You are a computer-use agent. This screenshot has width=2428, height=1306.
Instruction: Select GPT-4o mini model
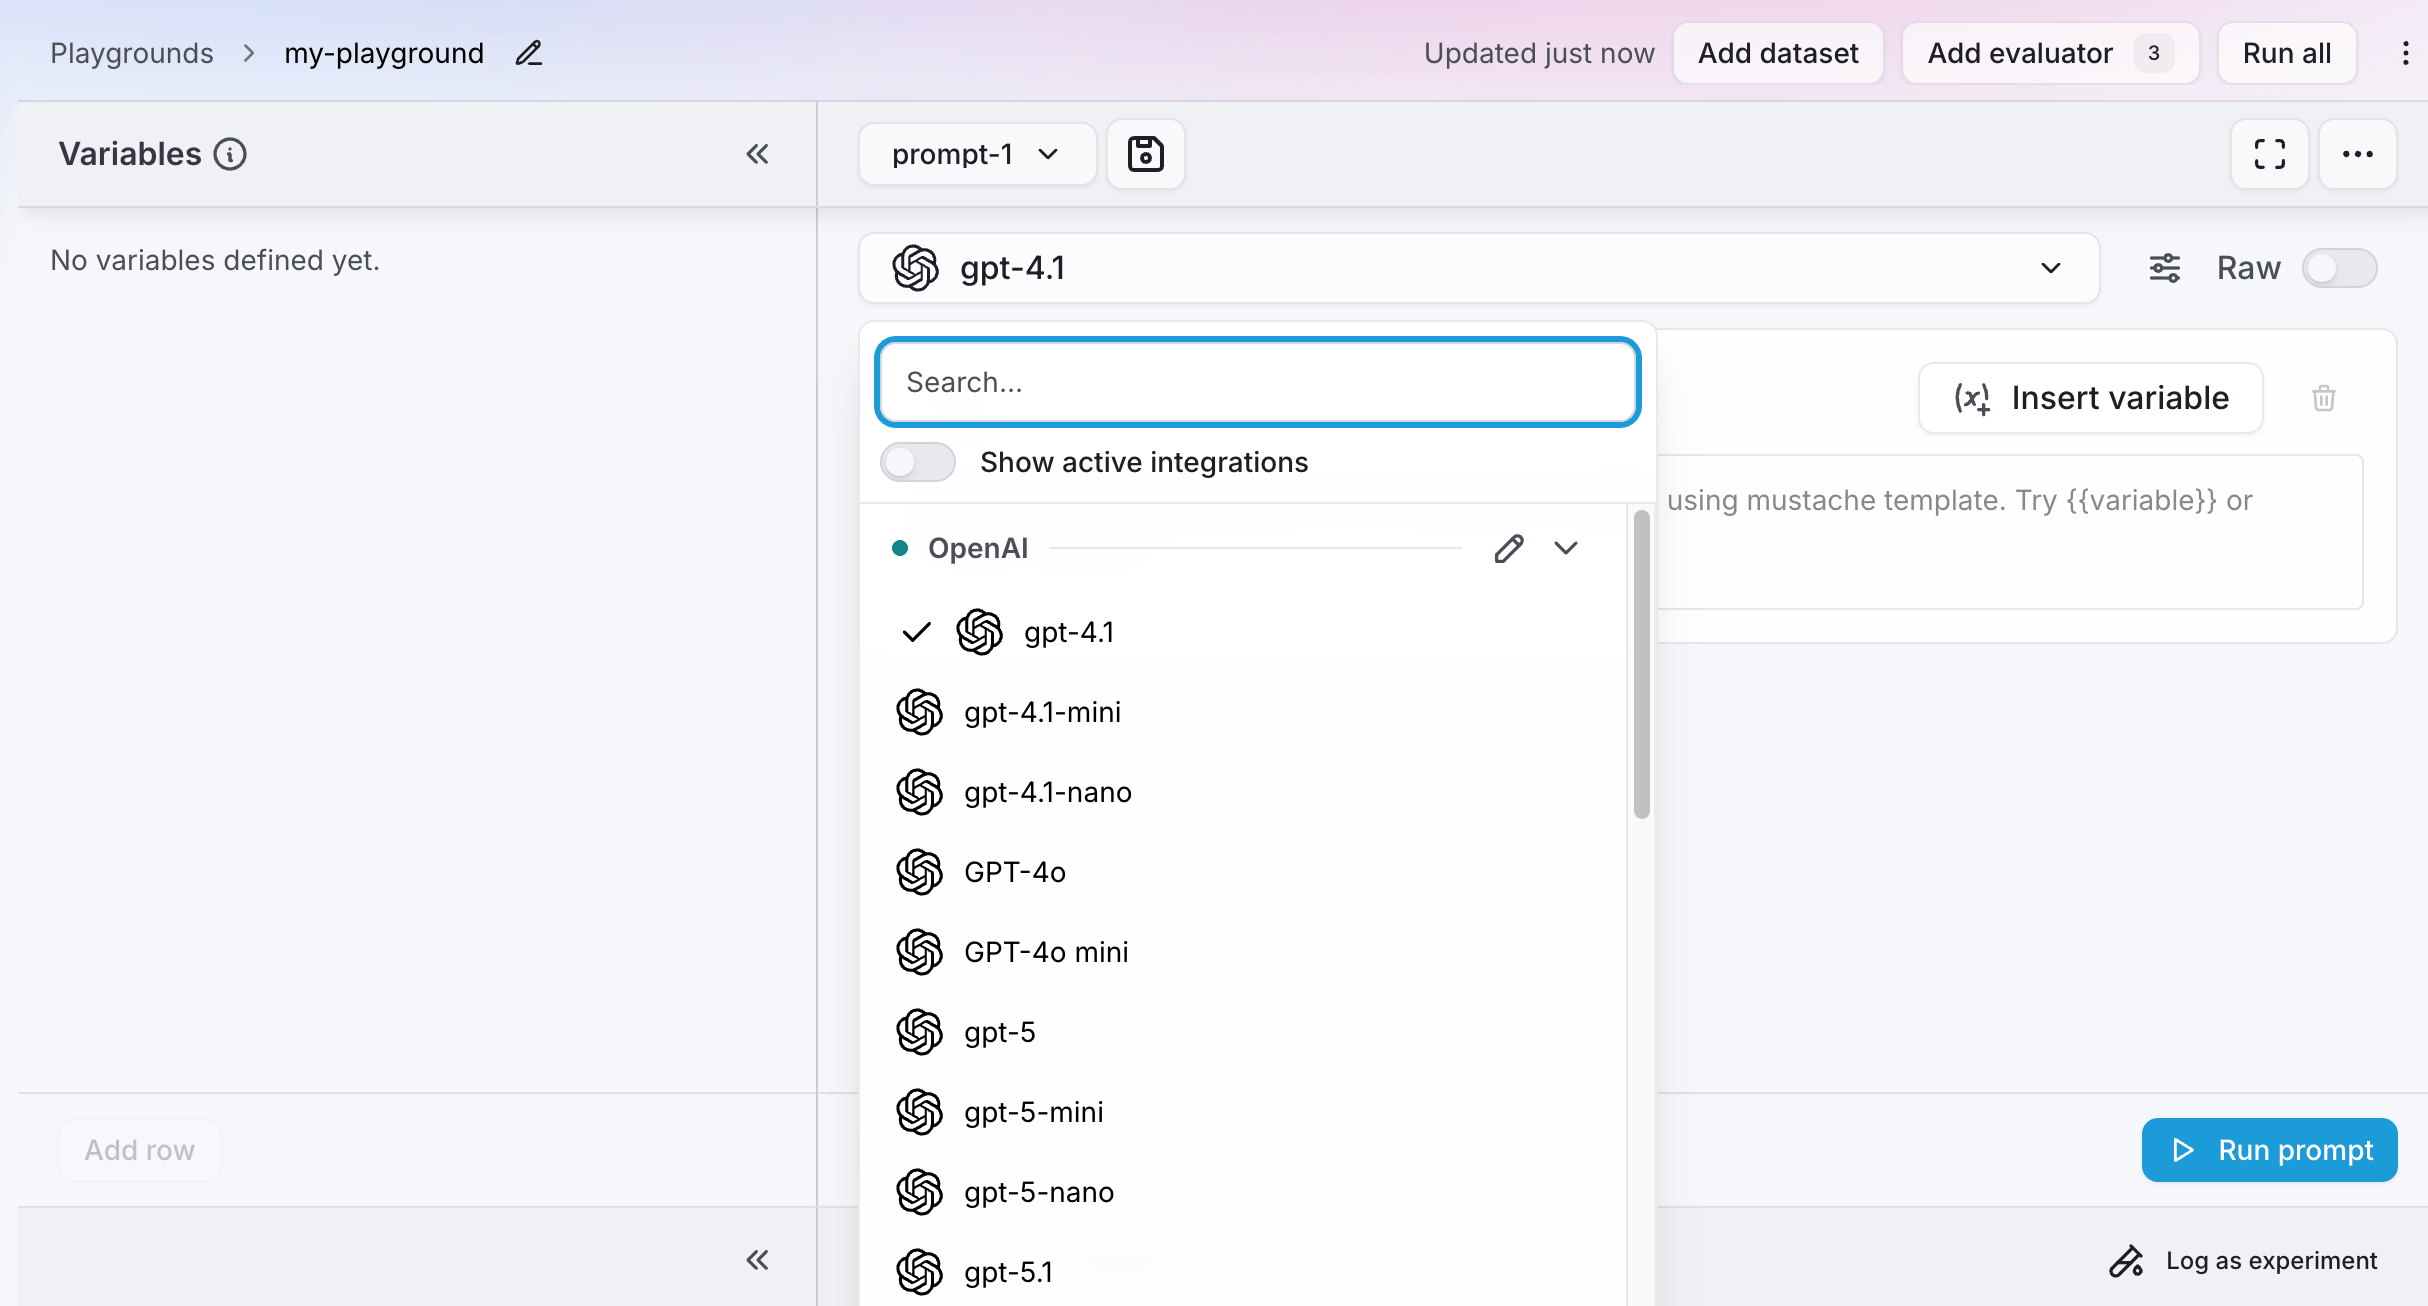pos(1244,952)
